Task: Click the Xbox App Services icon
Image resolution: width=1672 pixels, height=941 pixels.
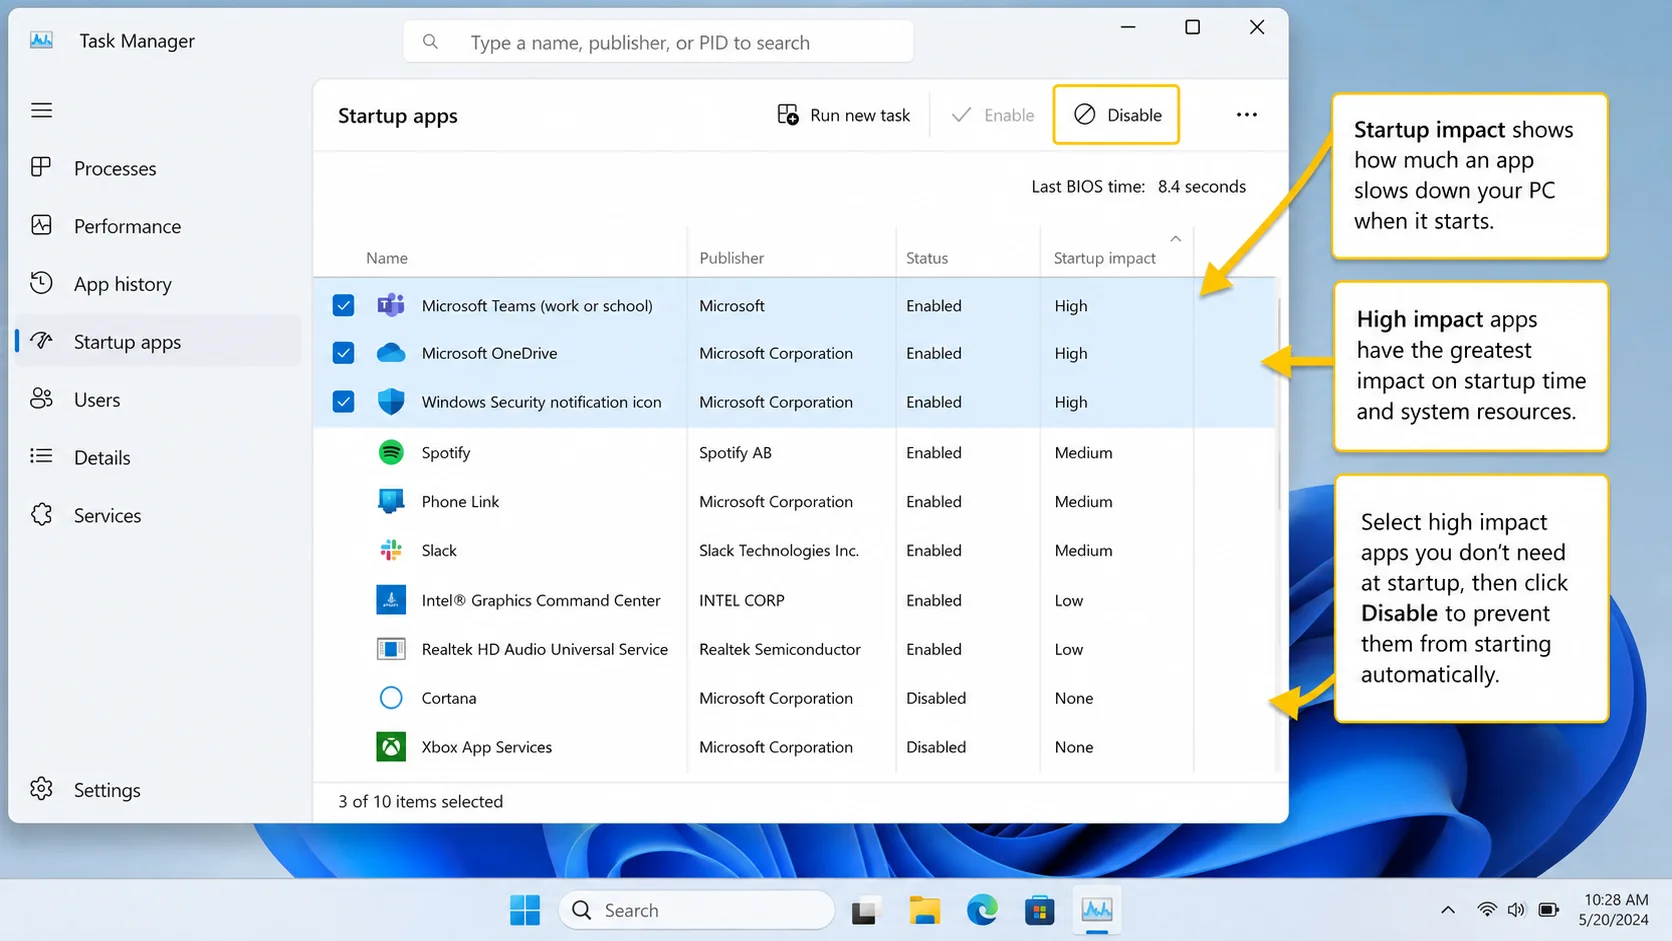Action: (391, 747)
